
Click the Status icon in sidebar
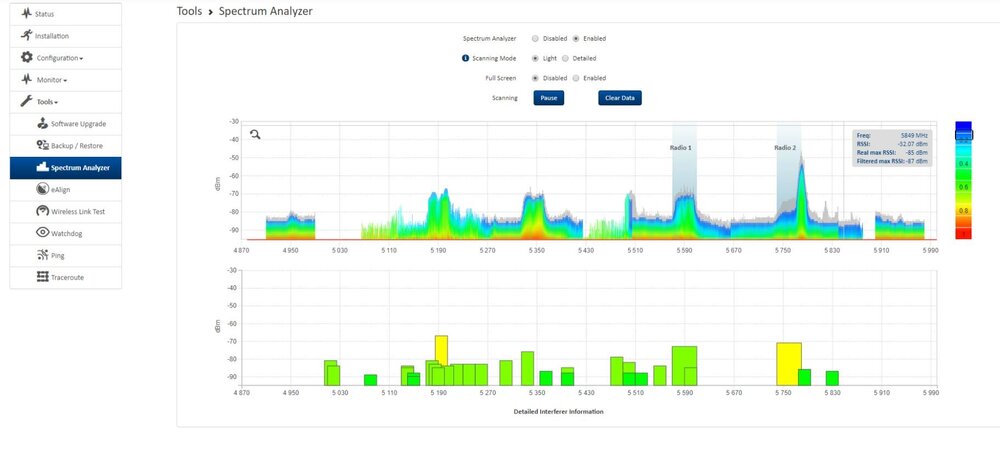click(27, 14)
